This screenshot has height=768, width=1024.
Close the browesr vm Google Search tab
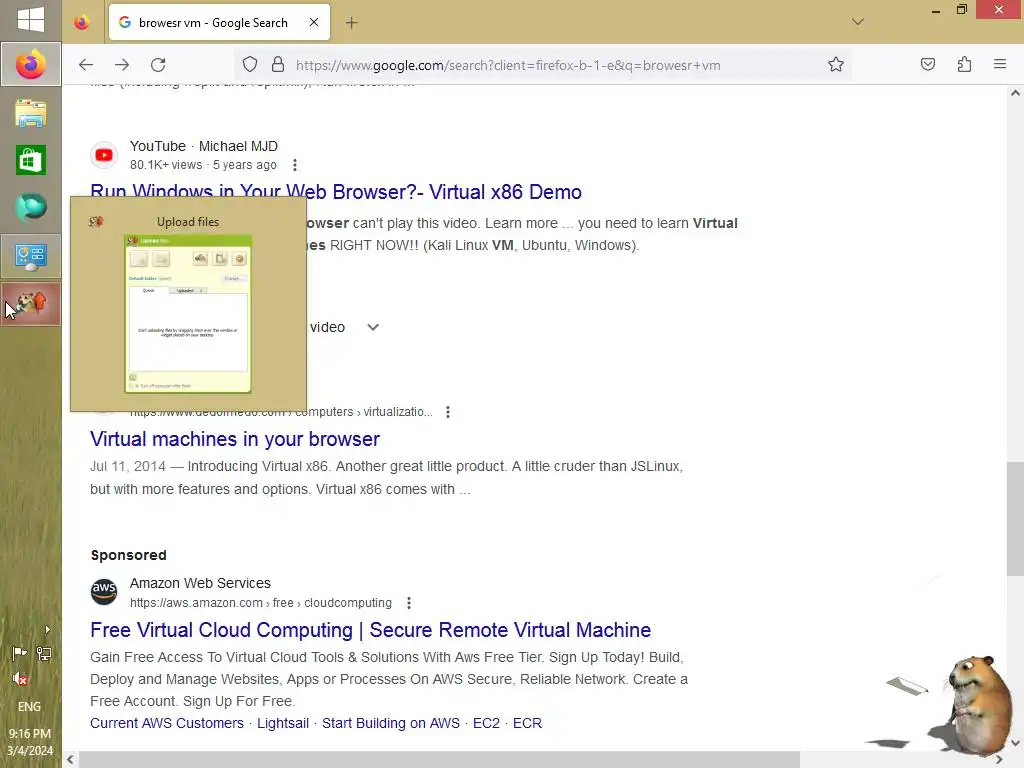314,22
